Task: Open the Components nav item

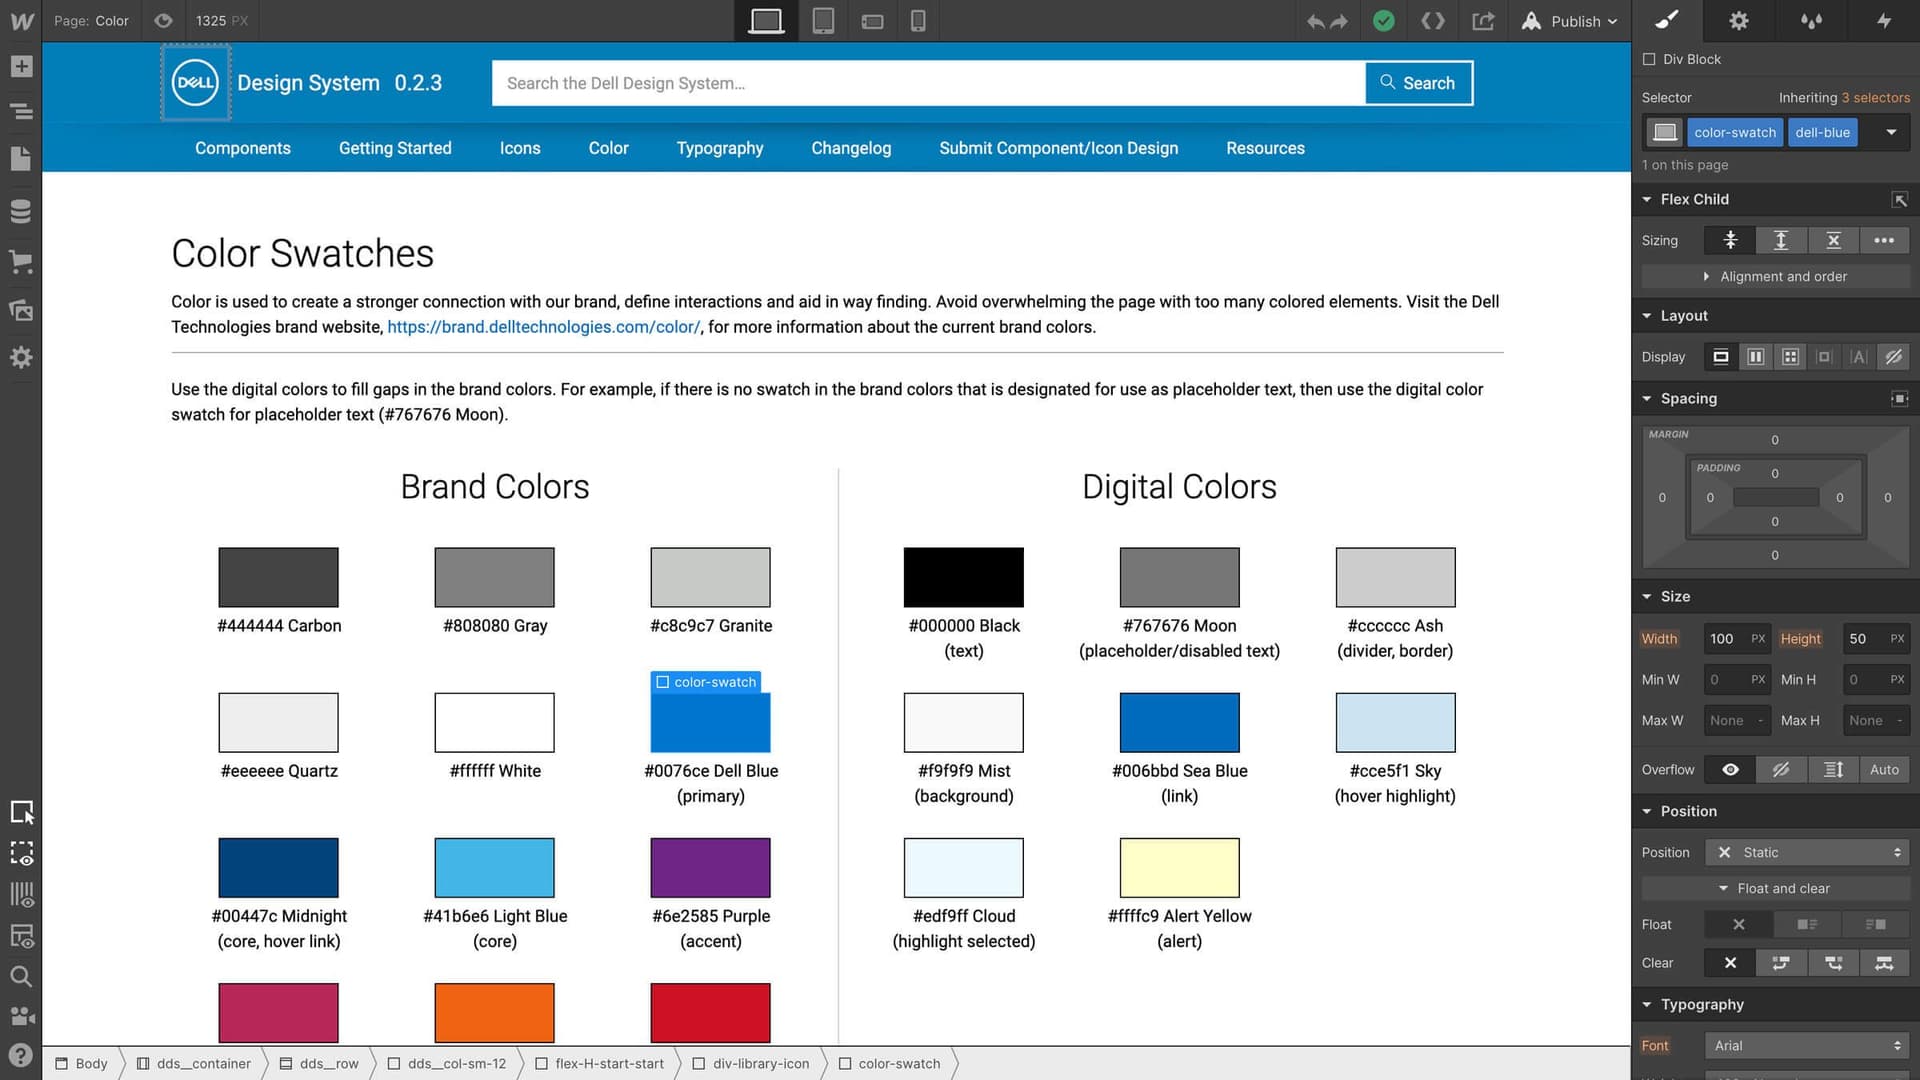Action: [243, 148]
